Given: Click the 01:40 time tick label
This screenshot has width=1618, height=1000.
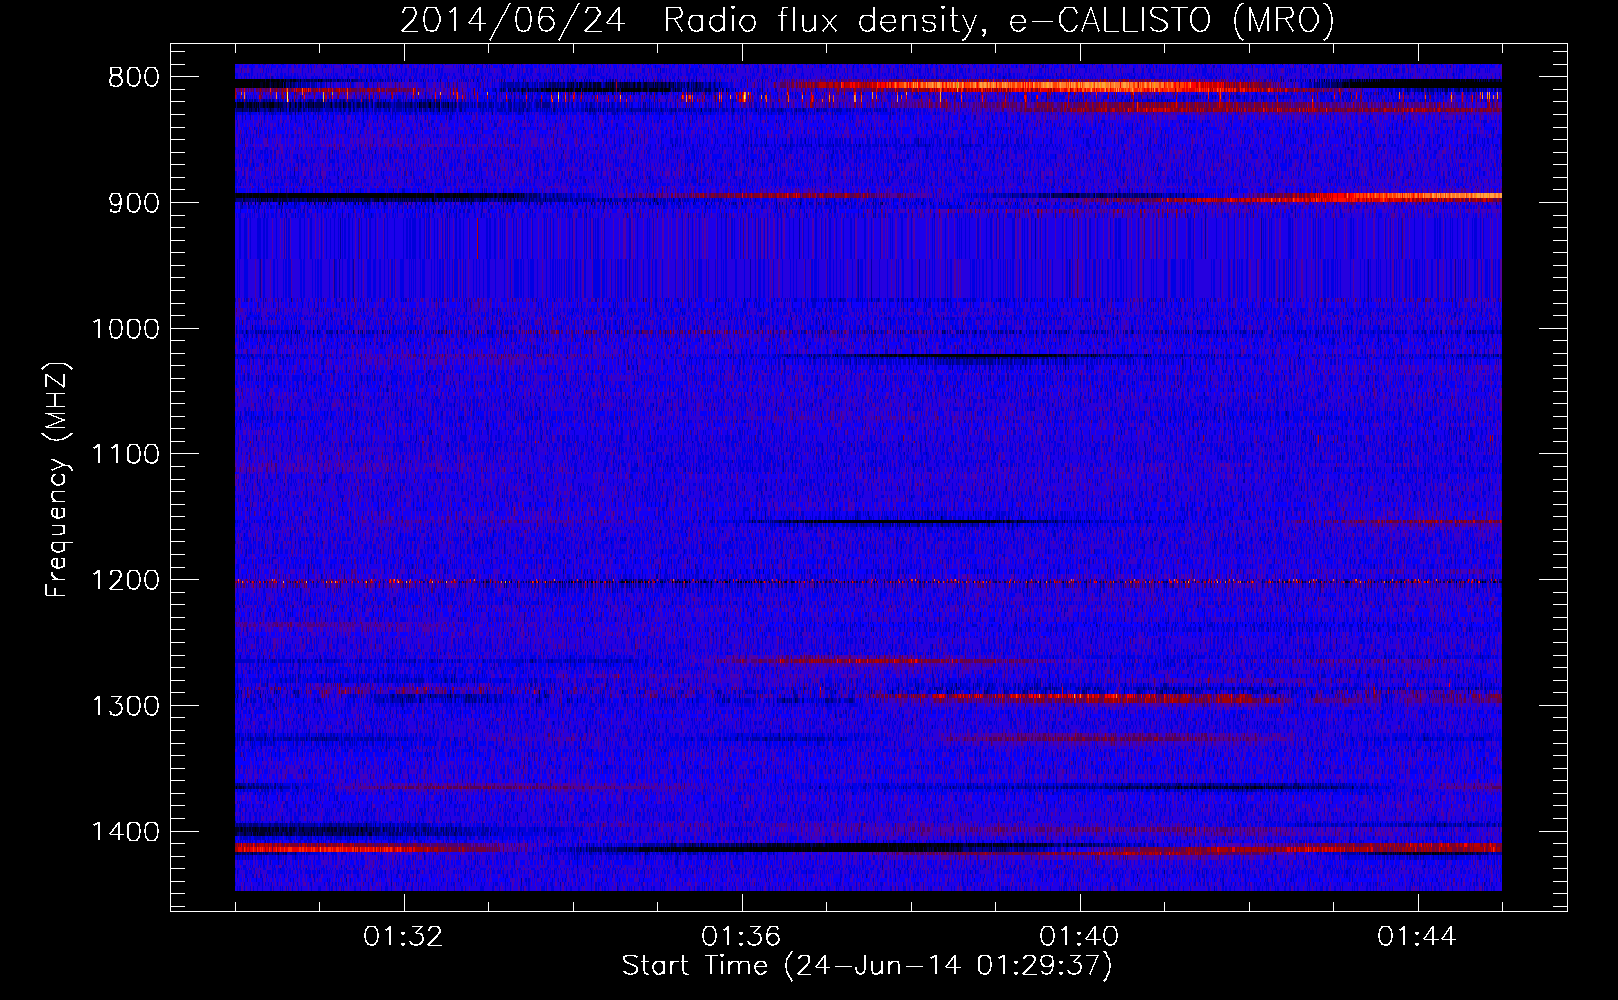Looking at the screenshot, I should click(x=1079, y=937).
